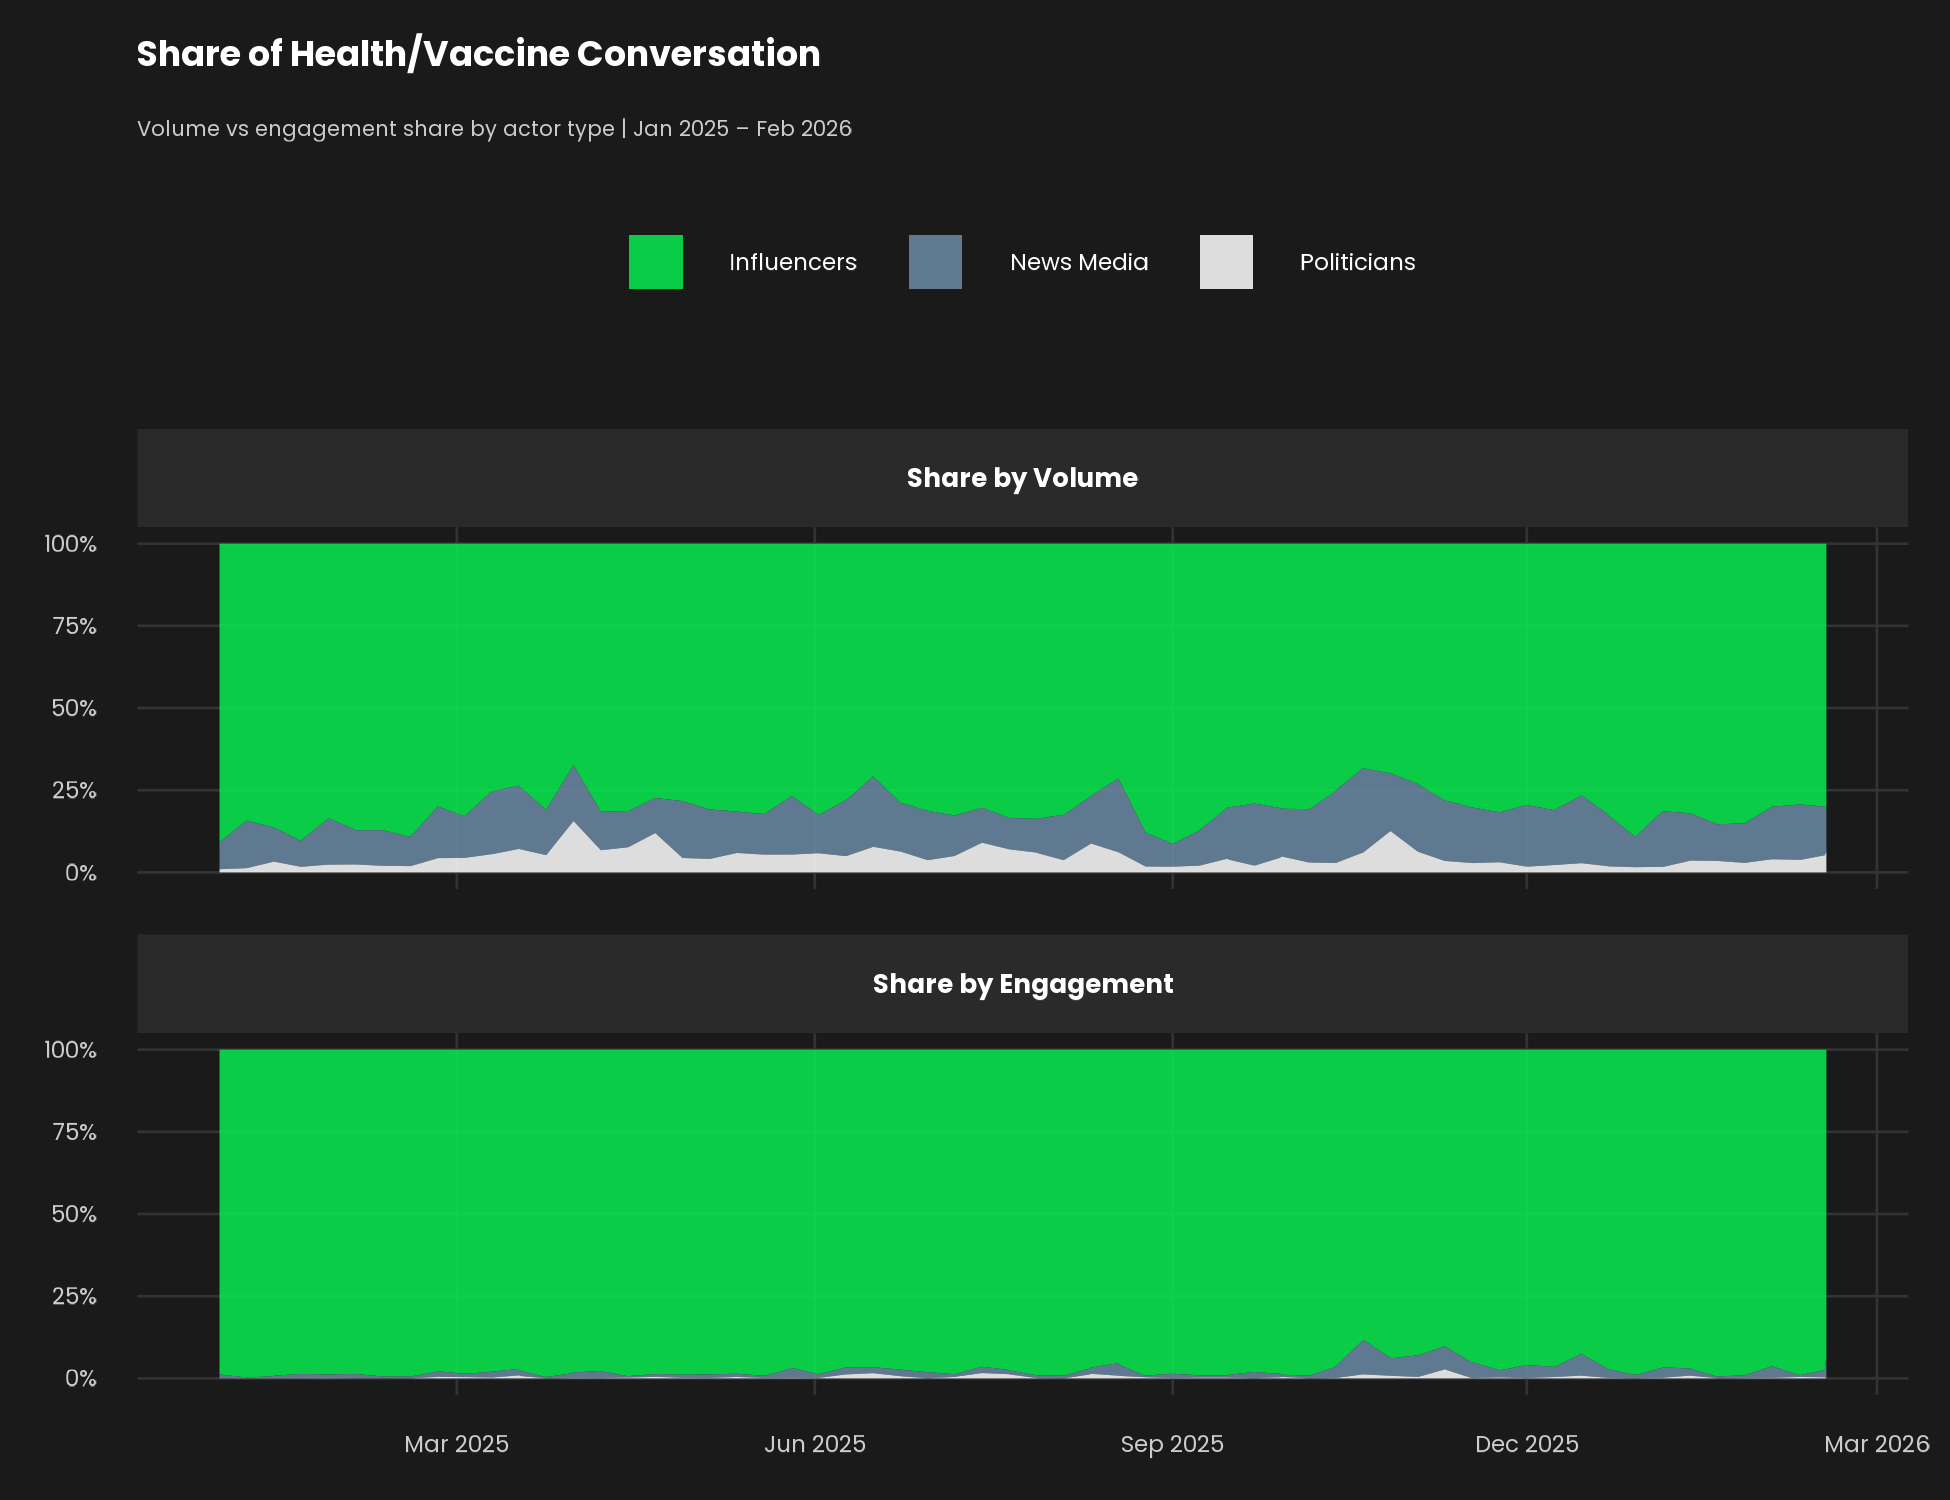Click the chart title Share of Health/Vaccine Conversation

point(478,54)
